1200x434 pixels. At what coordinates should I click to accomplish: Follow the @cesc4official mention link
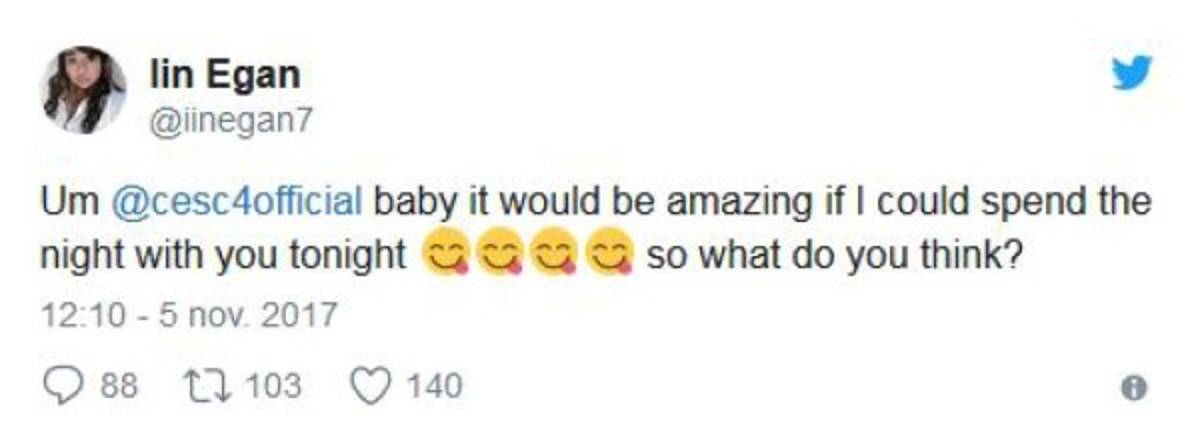pyautogui.click(x=239, y=201)
